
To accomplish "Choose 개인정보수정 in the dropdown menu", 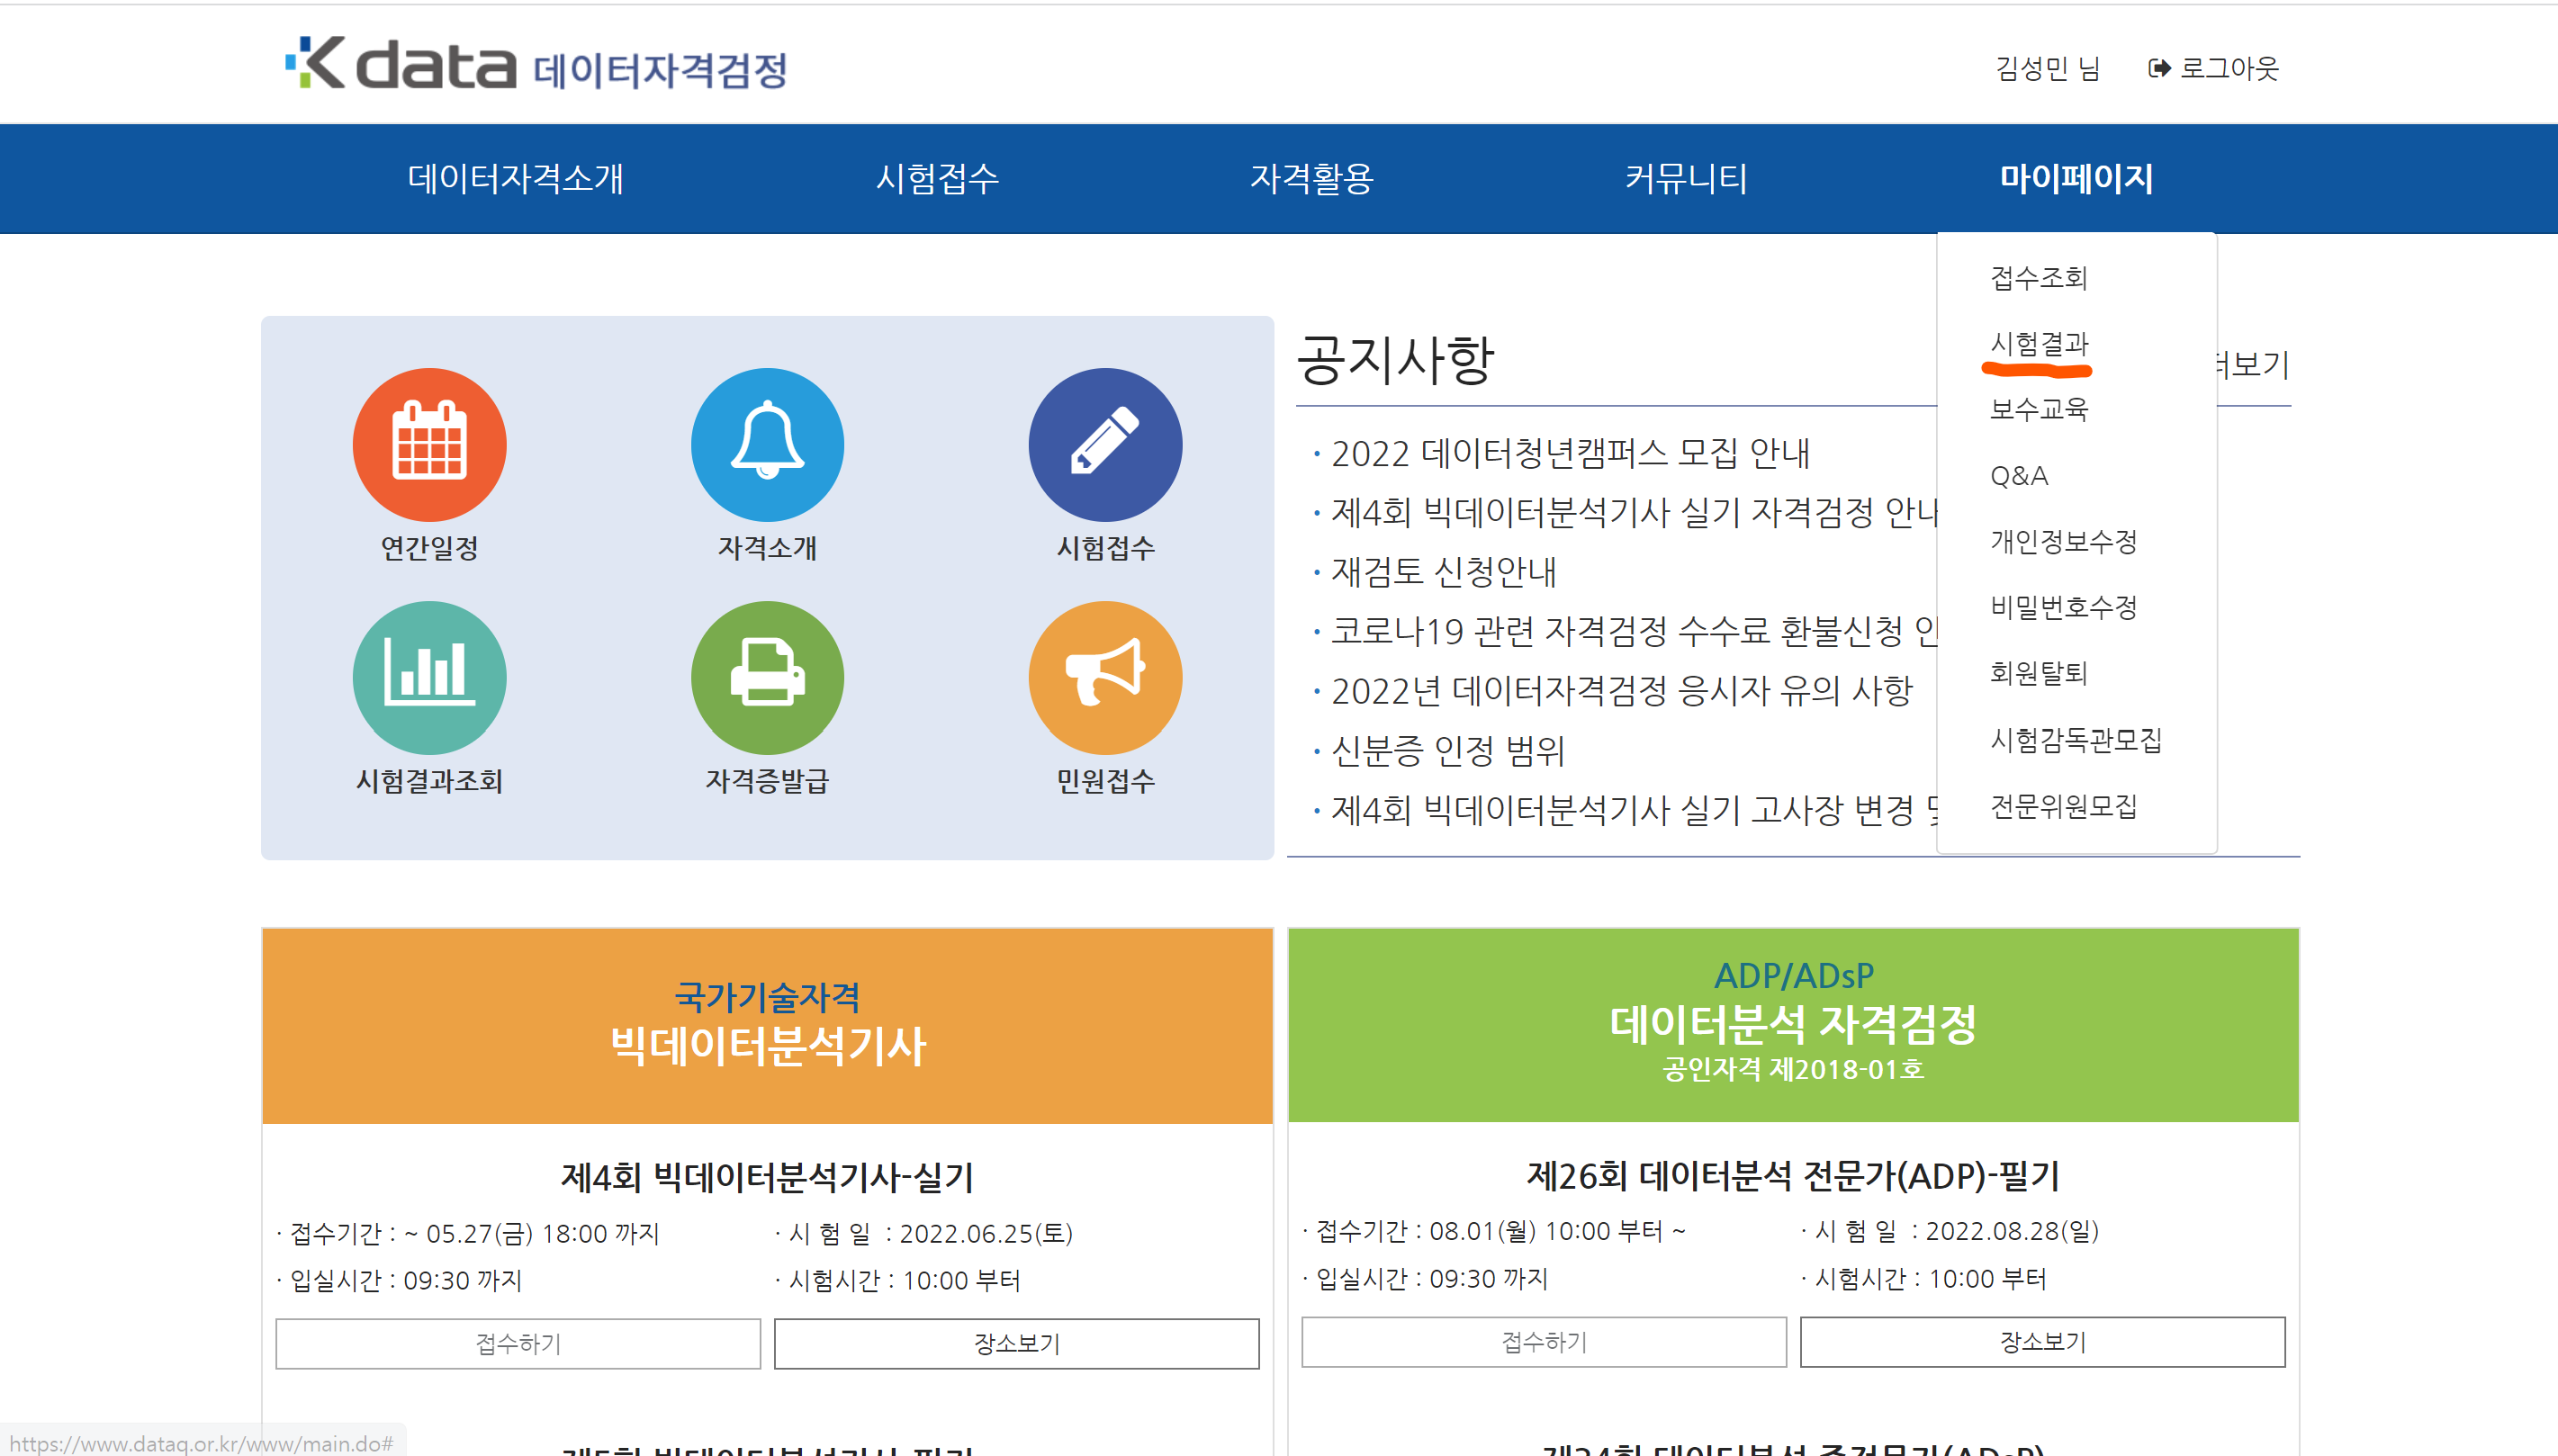I will coord(2063,542).
